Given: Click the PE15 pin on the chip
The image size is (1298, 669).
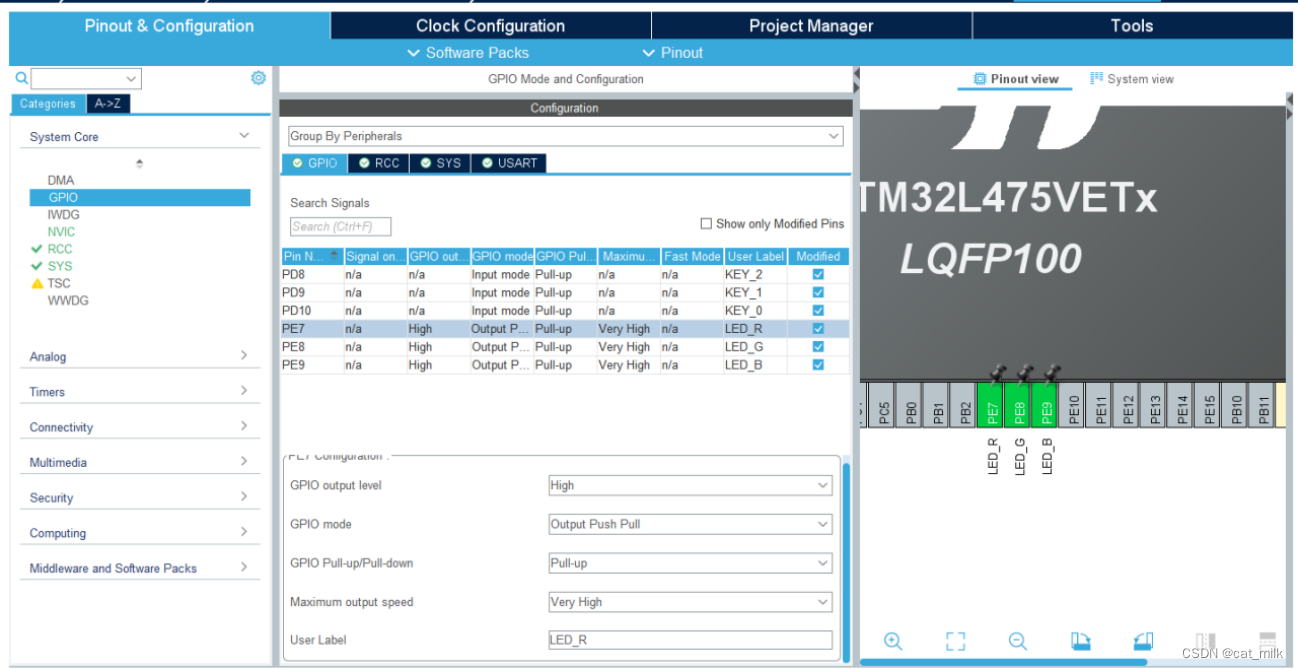Looking at the screenshot, I should 1208,407.
